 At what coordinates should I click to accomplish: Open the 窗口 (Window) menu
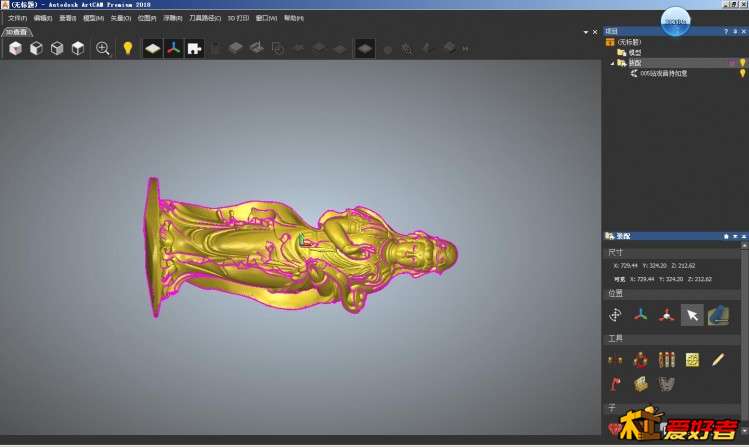(x=266, y=18)
